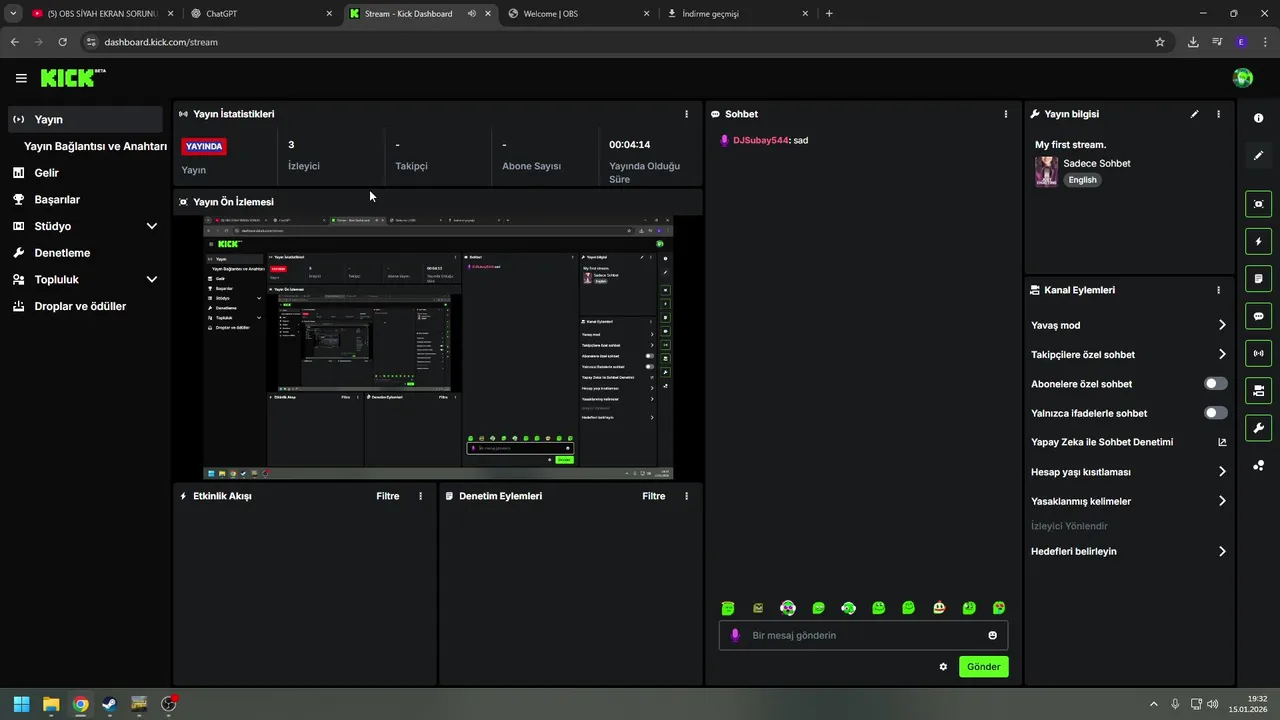This screenshot has width=1280, height=720.
Task: Expand the Topluluk sidebar section
Action: [151, 280]
